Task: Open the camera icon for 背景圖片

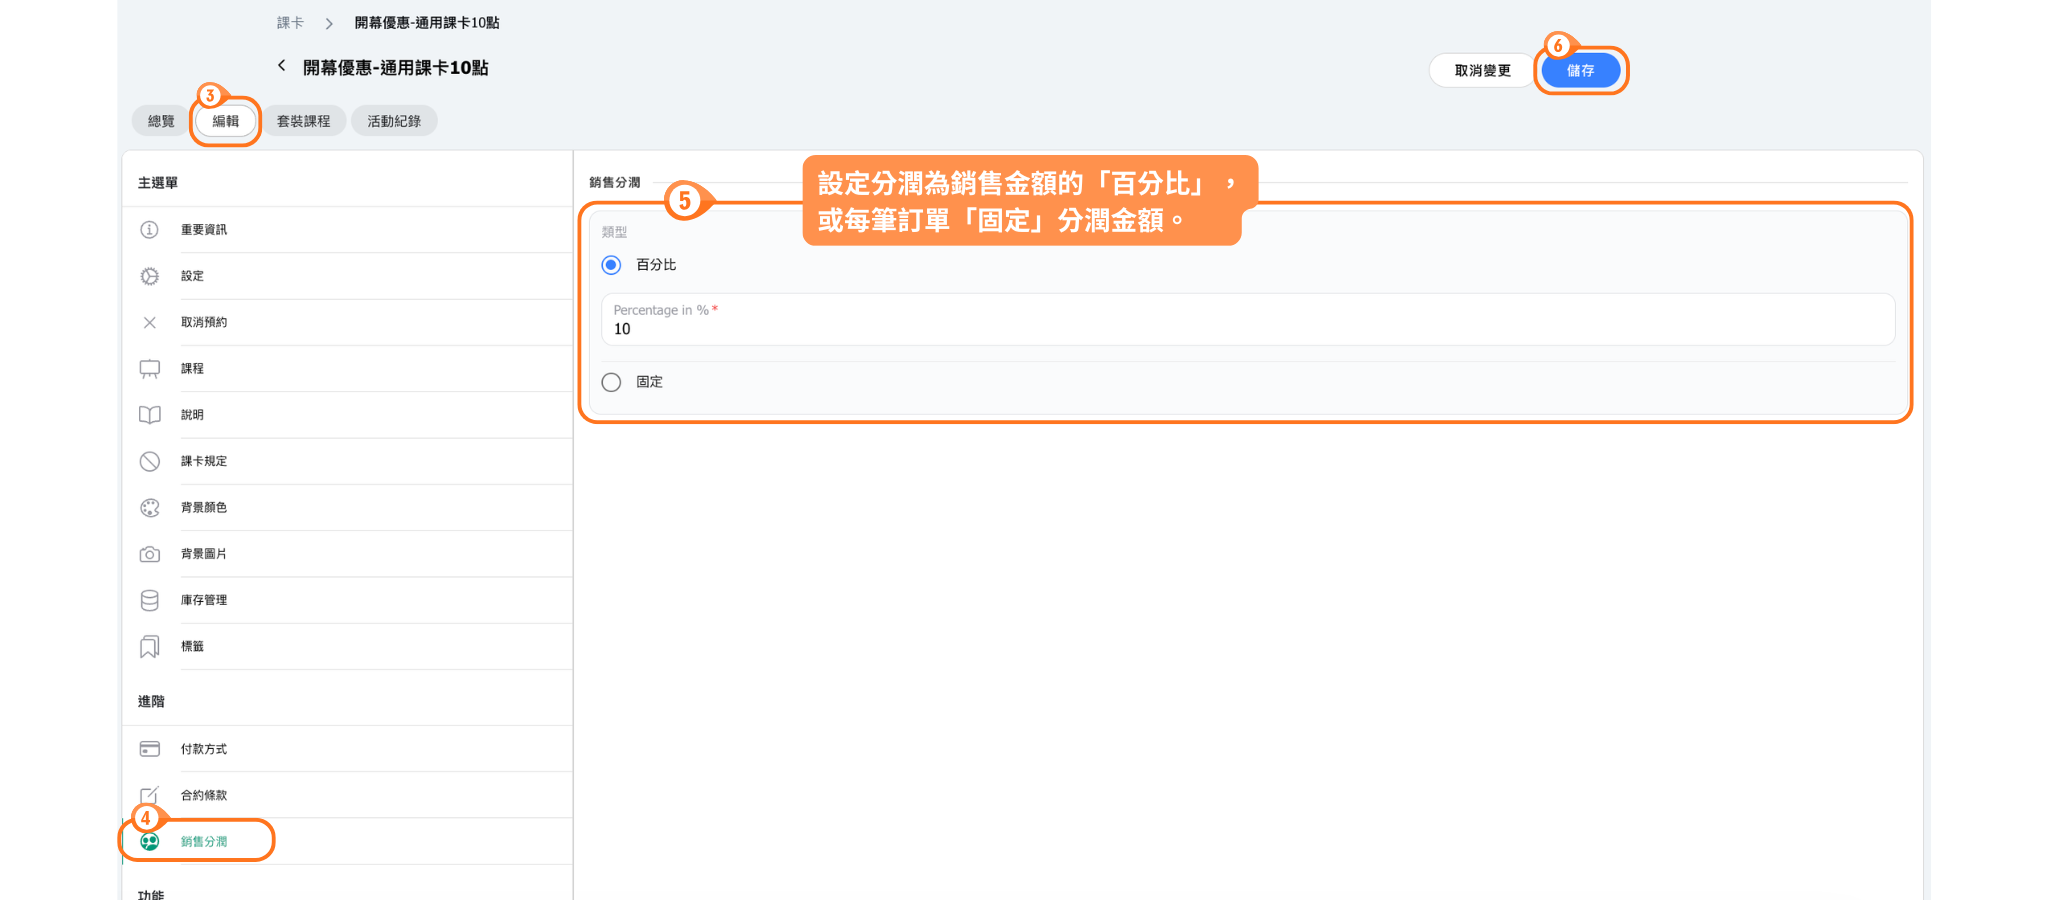Action: click(149, 554)
